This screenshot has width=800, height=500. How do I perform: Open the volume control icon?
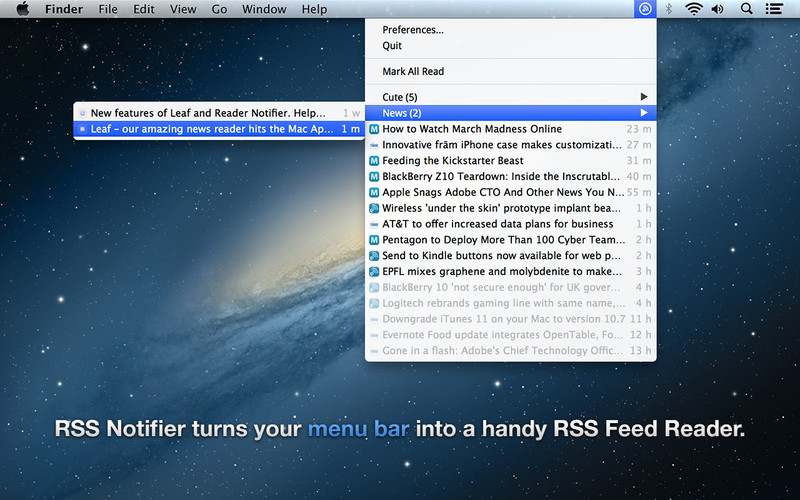point(718,9)
